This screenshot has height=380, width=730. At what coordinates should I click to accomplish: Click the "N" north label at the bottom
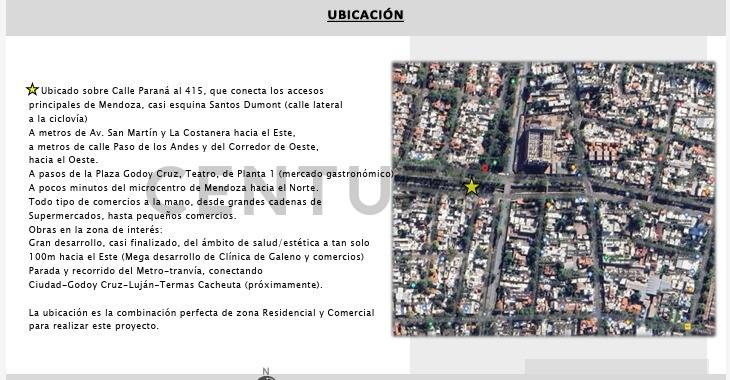tap(266, 371)
